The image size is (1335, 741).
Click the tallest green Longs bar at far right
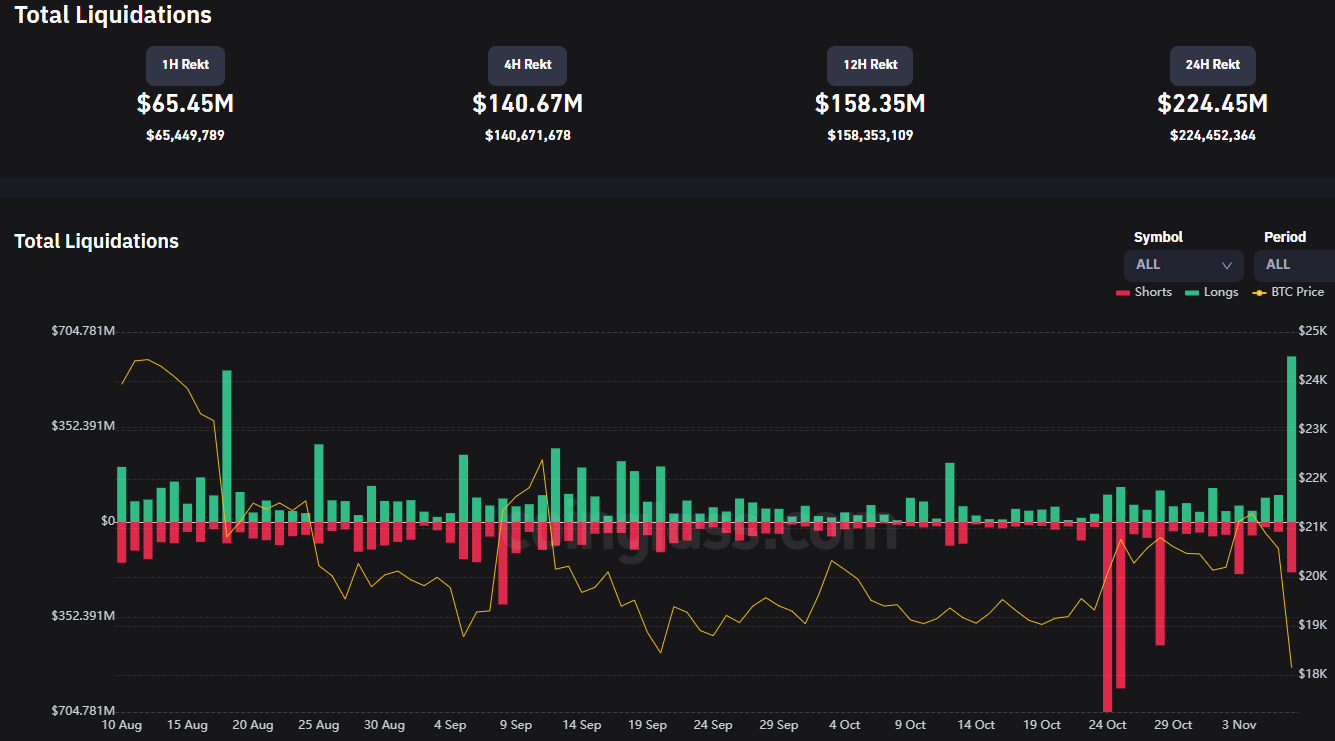(x=1291, y=438)
